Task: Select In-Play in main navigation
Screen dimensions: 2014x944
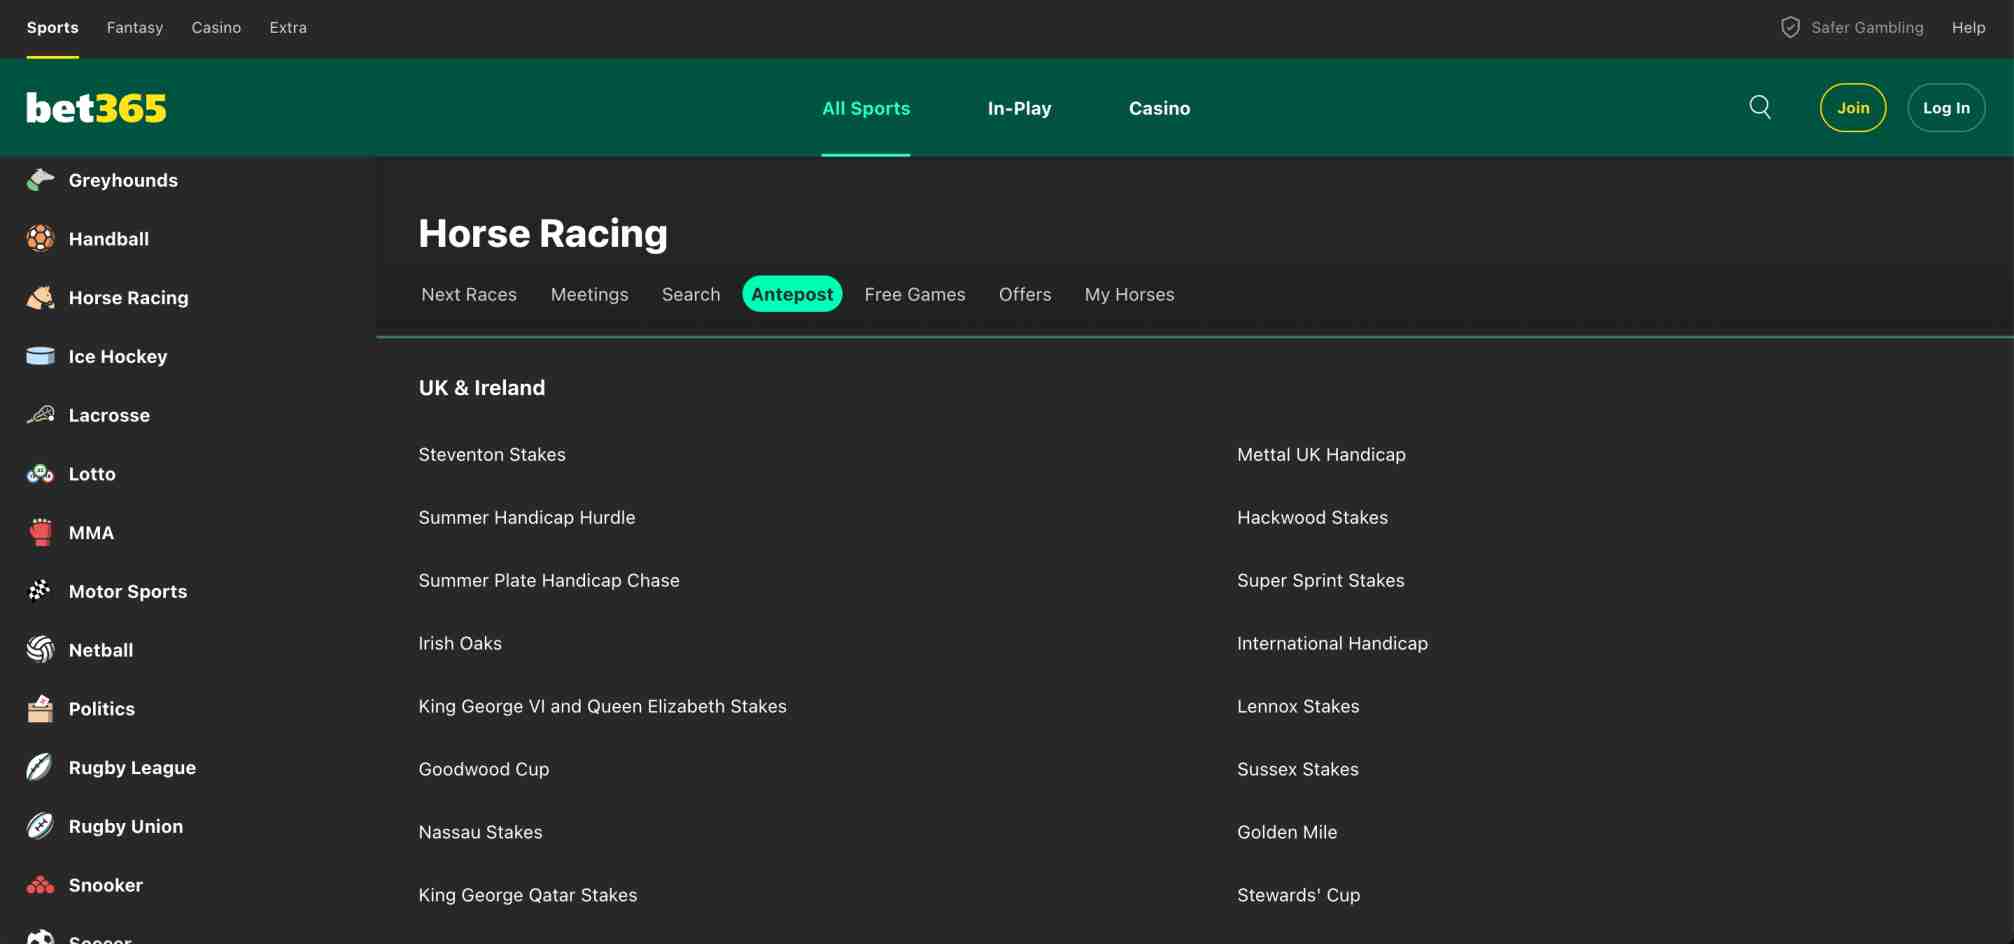Action: (x=1019, y=108)
